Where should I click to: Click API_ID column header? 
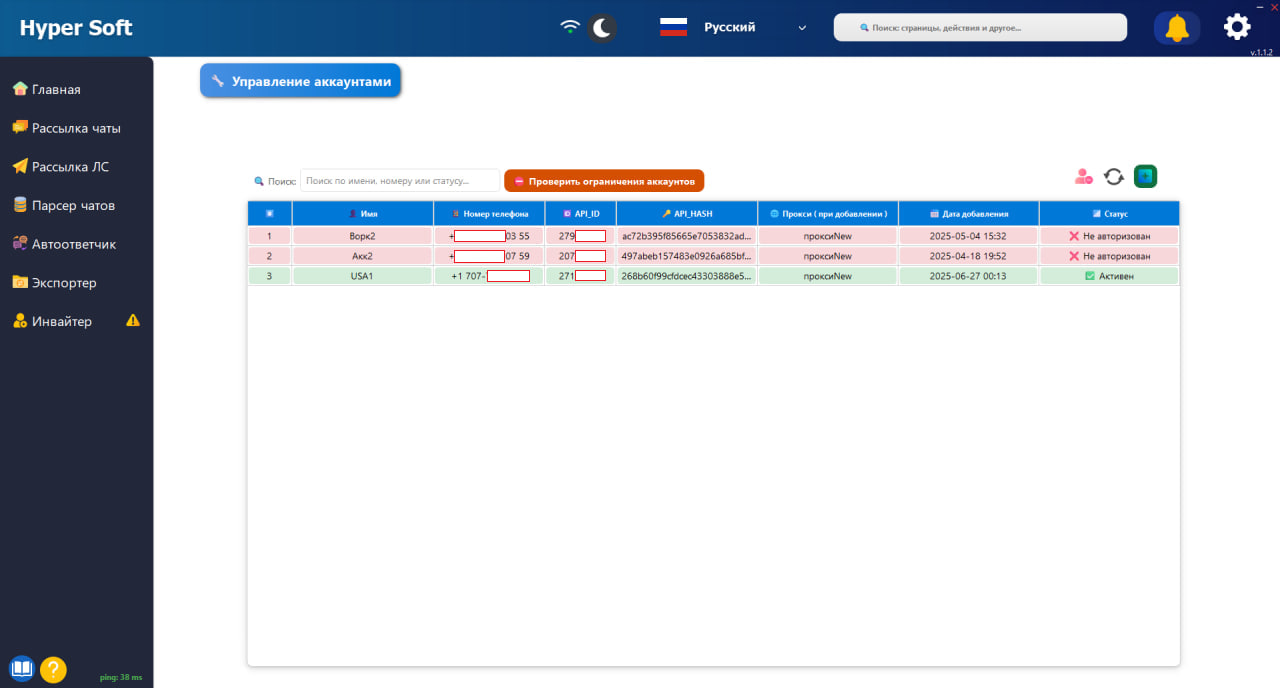581,214
